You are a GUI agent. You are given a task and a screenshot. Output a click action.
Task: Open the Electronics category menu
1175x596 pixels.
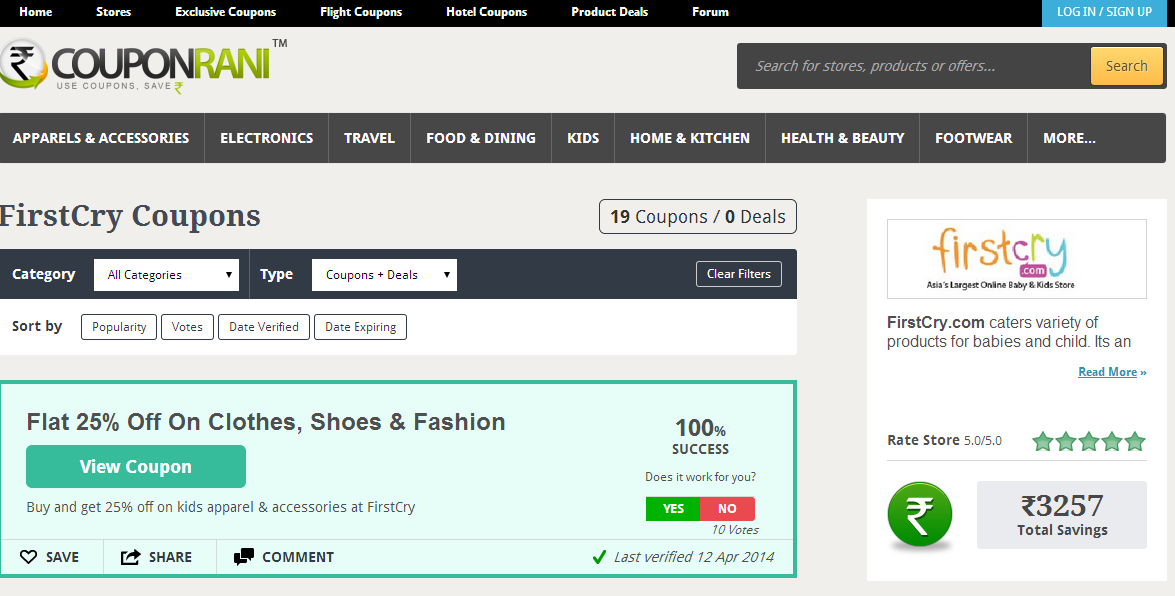click(266, 138)
